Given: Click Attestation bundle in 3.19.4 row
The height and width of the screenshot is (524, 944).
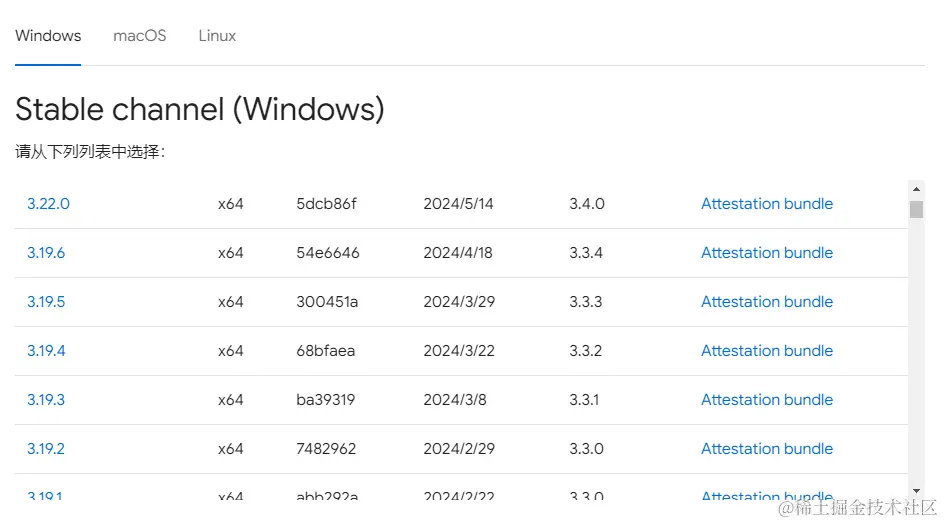Looking at the screenshot, I should 766,351.
